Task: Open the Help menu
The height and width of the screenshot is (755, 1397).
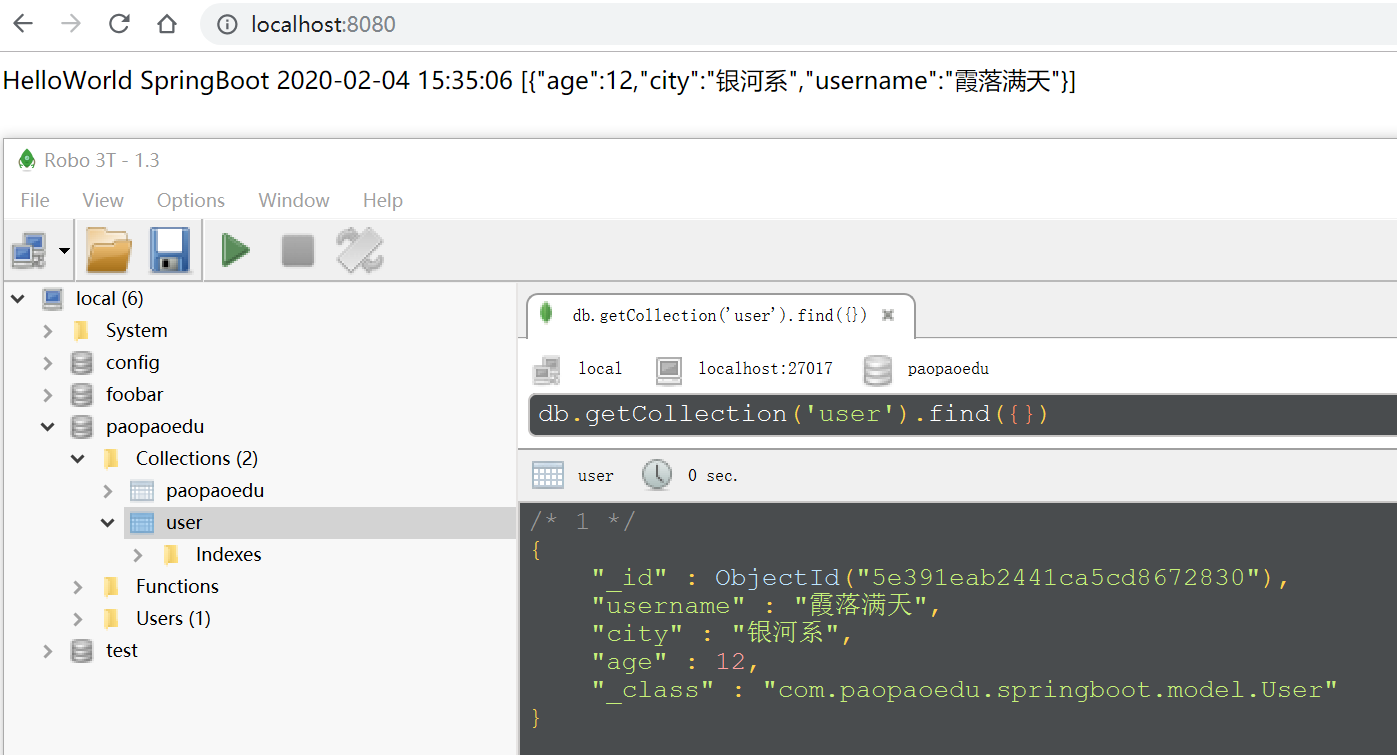Action: pyautogui.click(x=383, y=200)
